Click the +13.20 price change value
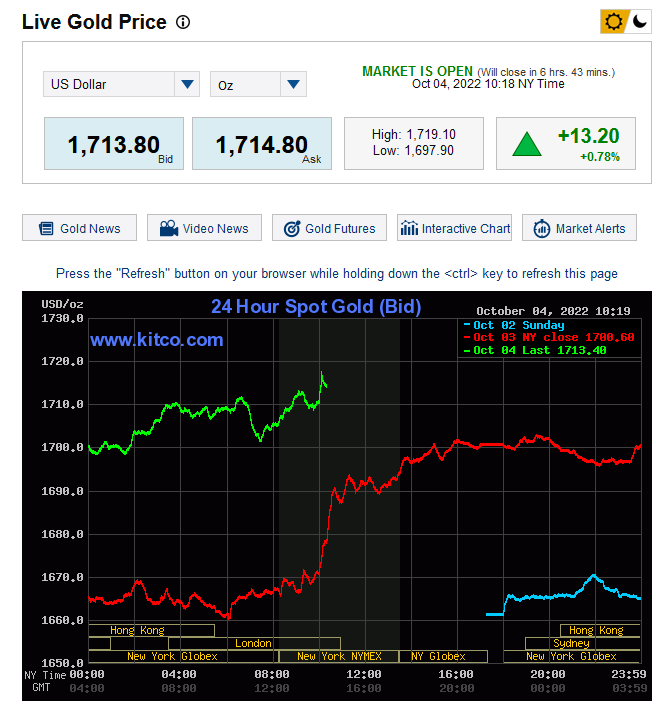Viewport: 656px width, 706px height. pyautogui.click(x=588, y=136)
